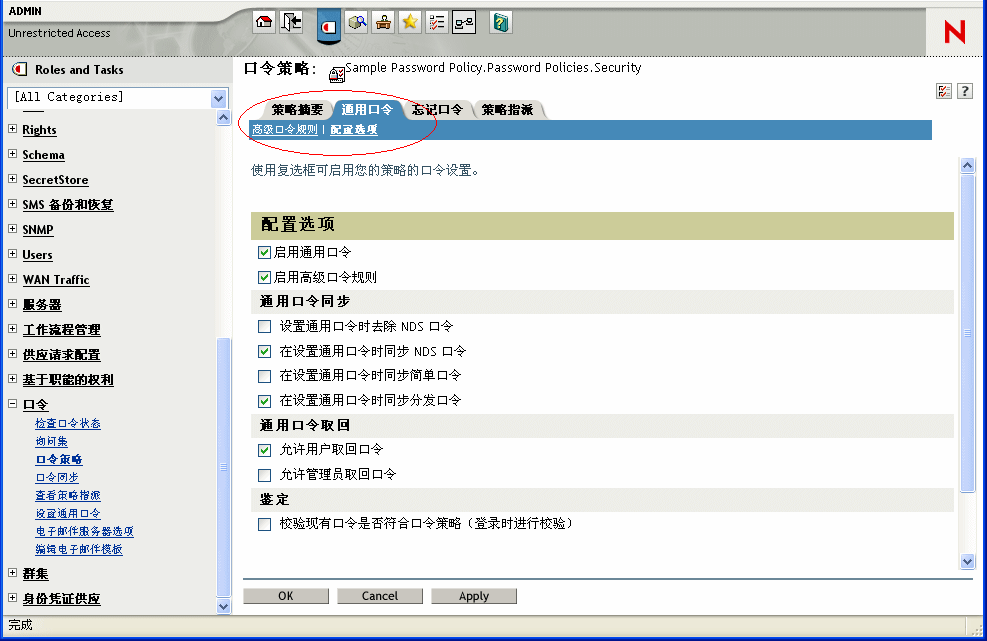The height and width of the screenshot is (641, 987).
Task: Enable 校验现有口令是否符合口令策略 checkbox
Action: pos(264,524)
